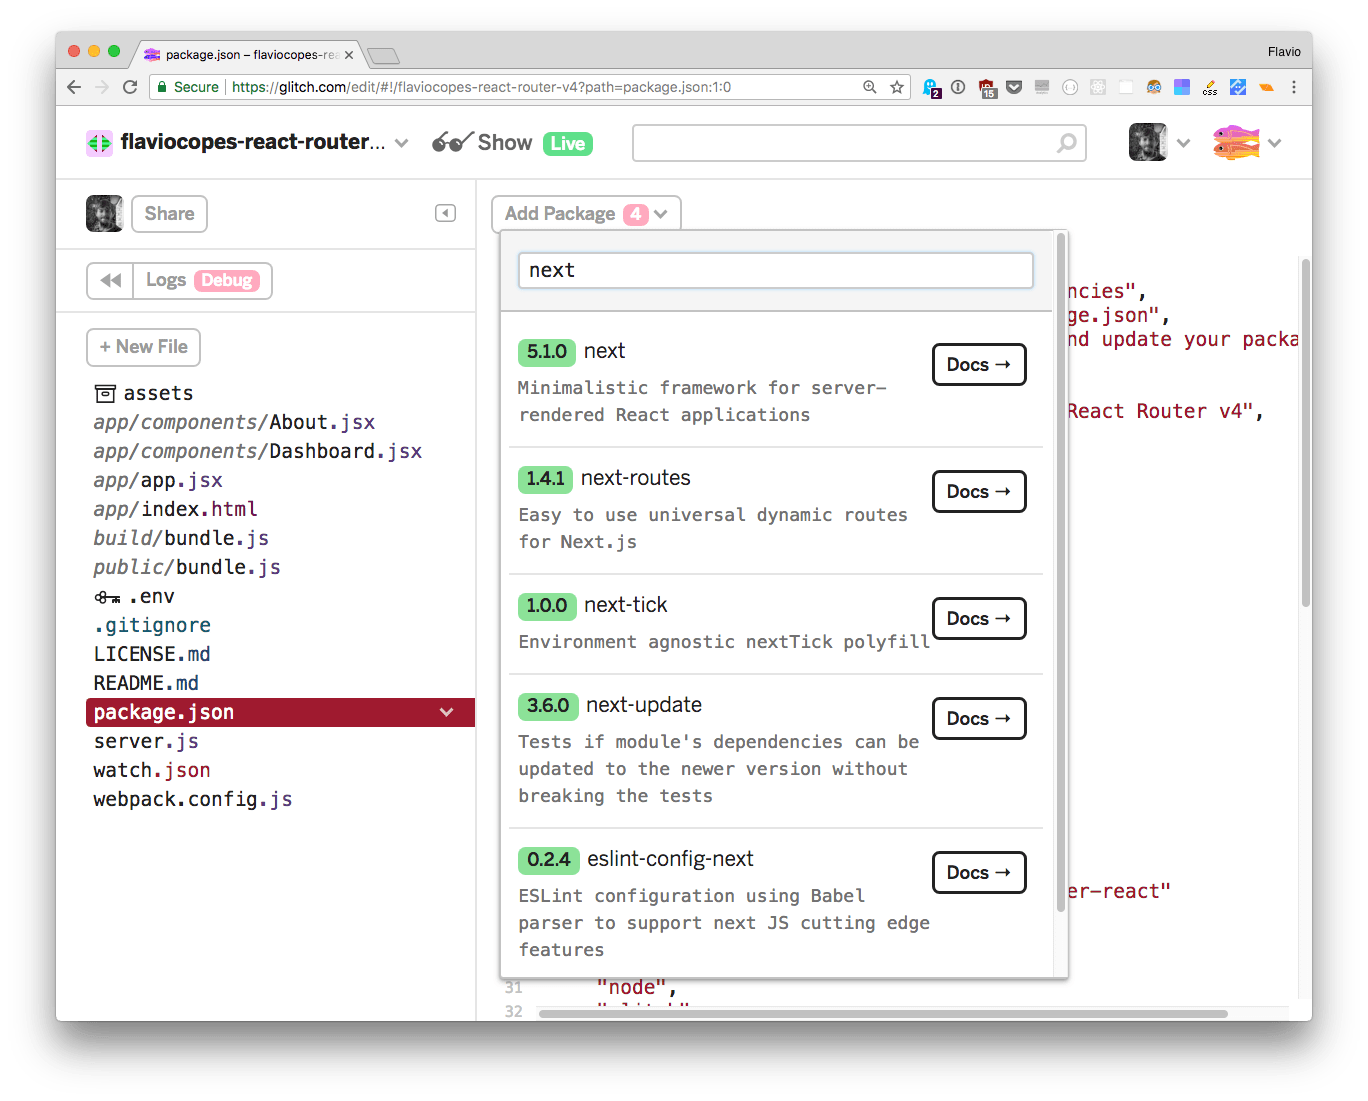Collapse the sidebar with the arrow toggle

(x=445, y=213)
